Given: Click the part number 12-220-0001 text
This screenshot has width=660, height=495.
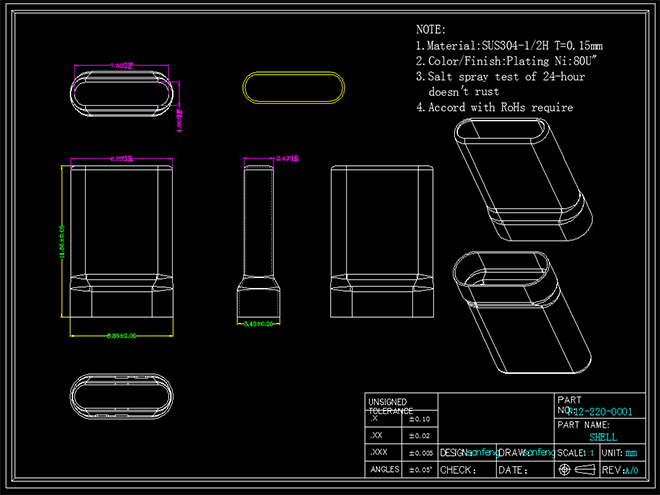Looking at the screenshot, I should 602,412.
